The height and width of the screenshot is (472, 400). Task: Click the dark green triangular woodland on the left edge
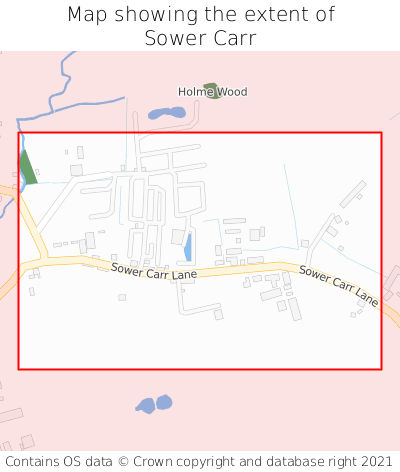27,168
